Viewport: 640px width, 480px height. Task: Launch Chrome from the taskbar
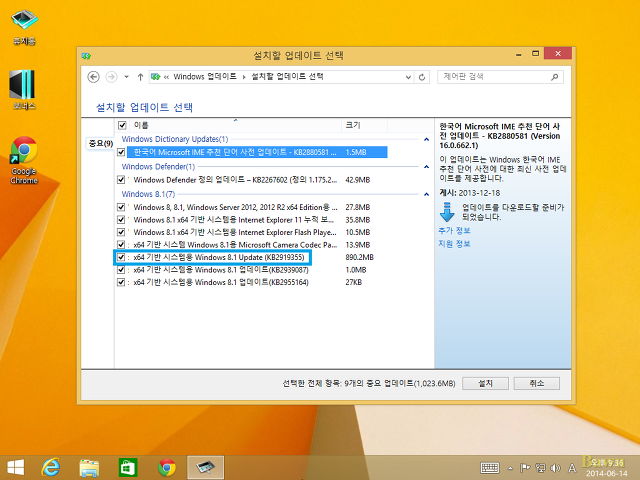(x=167, y=468)
